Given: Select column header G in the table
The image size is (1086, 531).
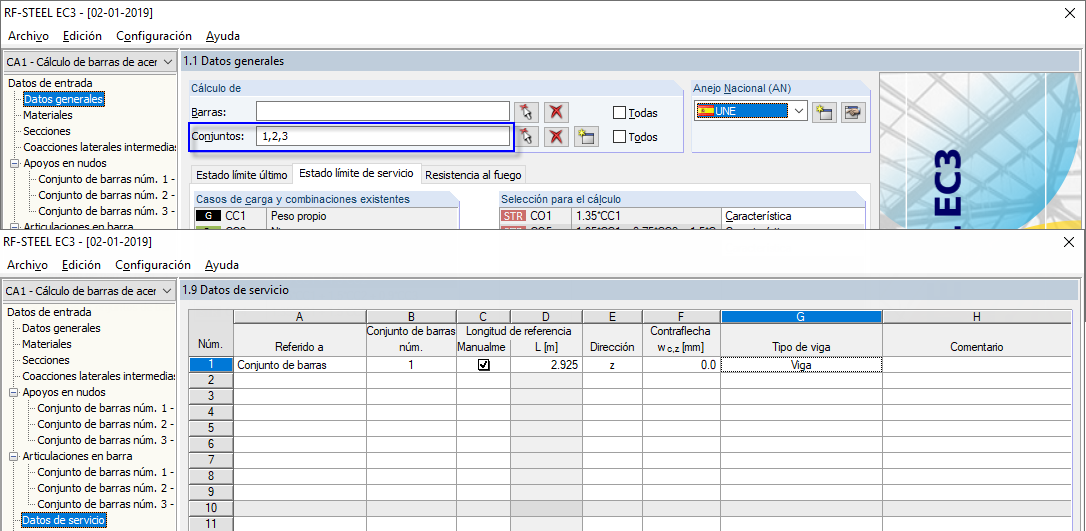Looking at the screenshot, I should (801, 316).
